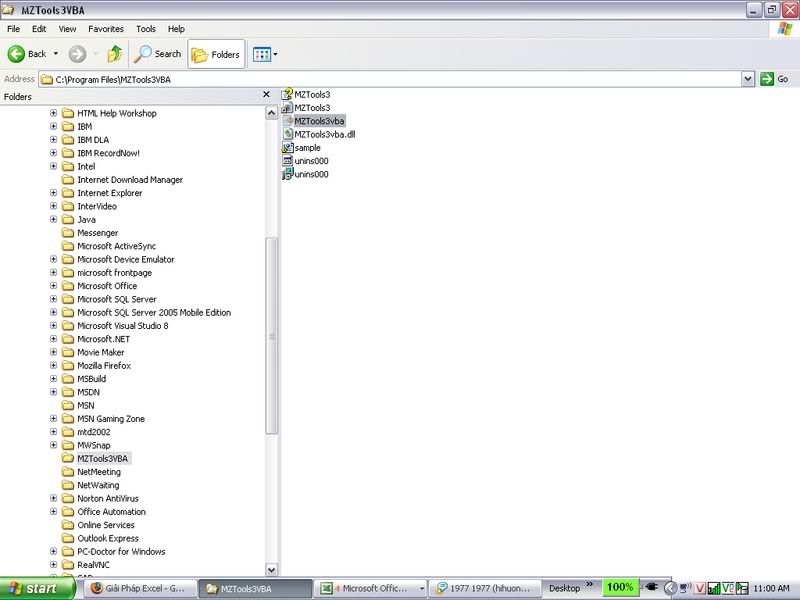Select the MZTools3 shortcut file icon
800x600 pixels.
pos(287,108)
